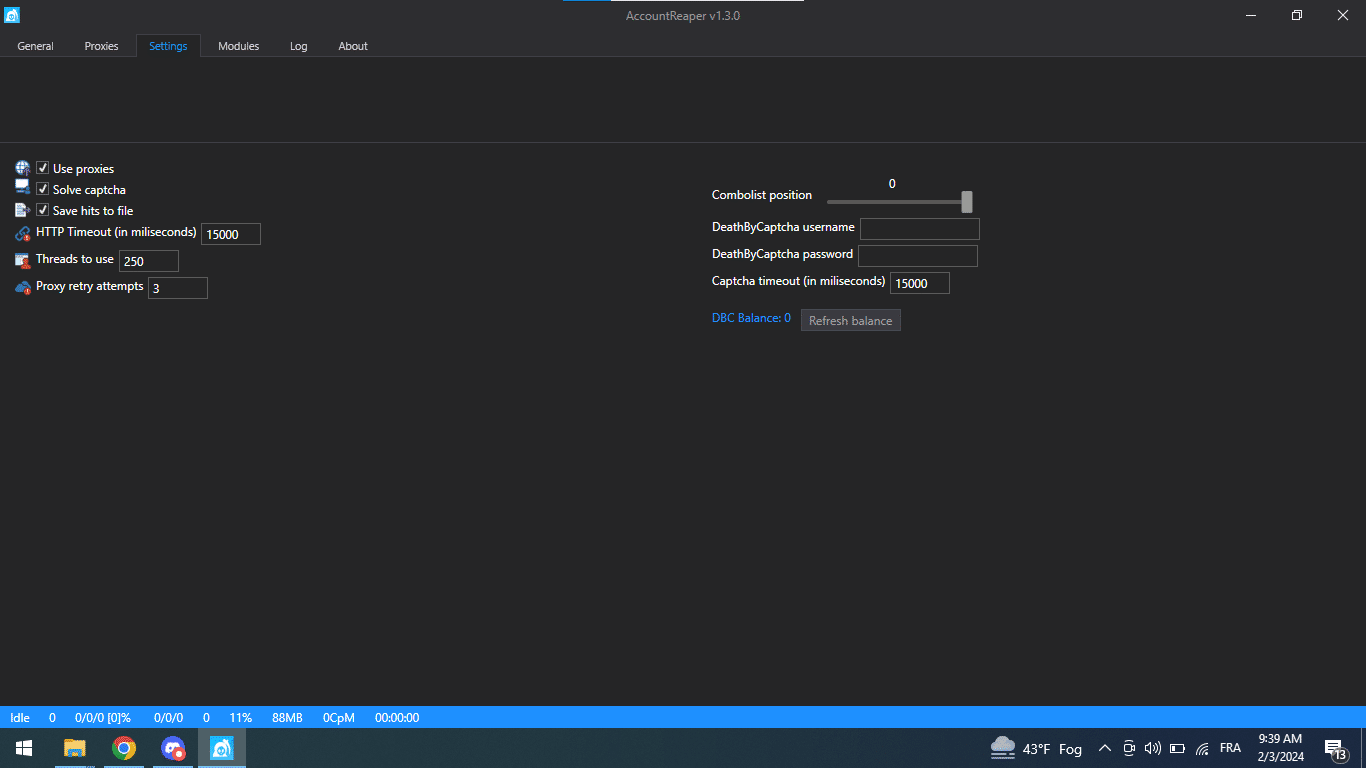Click the file icon beside Save hits to file

23,210
